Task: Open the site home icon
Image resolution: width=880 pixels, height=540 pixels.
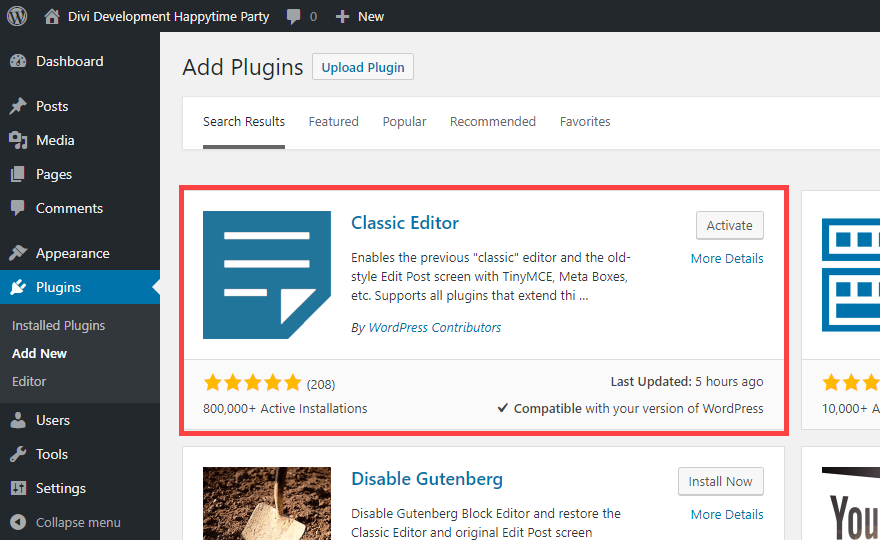Action: [52, 16]
